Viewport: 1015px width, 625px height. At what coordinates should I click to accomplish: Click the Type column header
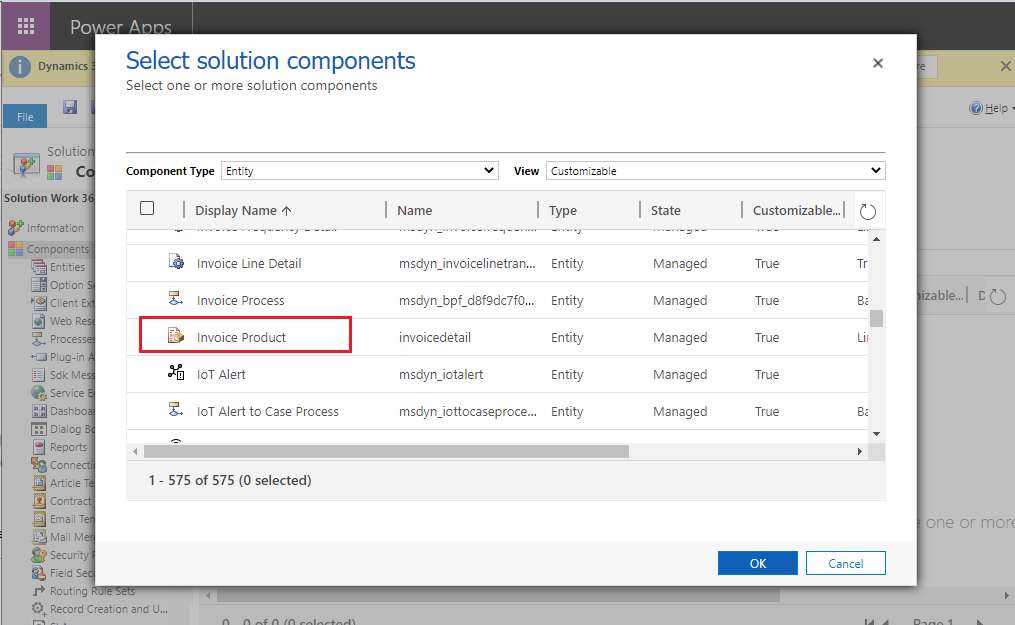click(x=563, y=210)
